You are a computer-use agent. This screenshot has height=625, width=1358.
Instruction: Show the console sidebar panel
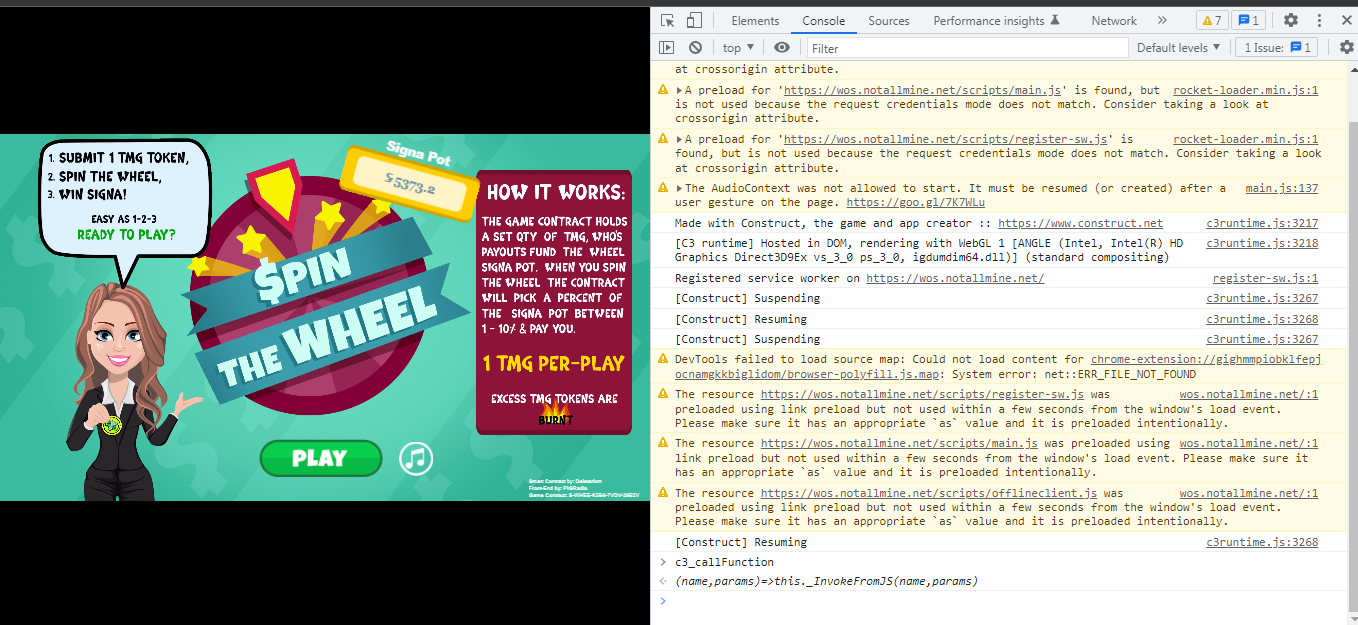(x=666, y=47)
